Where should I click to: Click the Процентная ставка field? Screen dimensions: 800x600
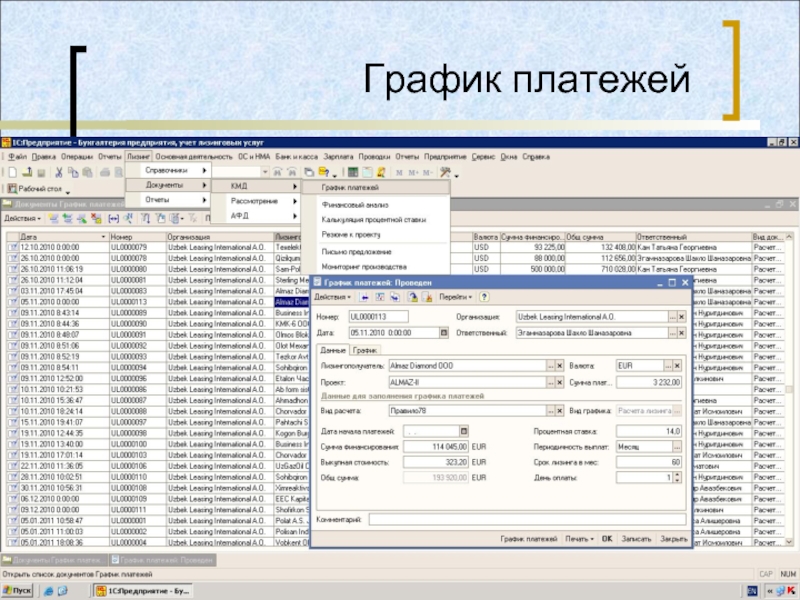pyautogui.click(x=648, y=431)
